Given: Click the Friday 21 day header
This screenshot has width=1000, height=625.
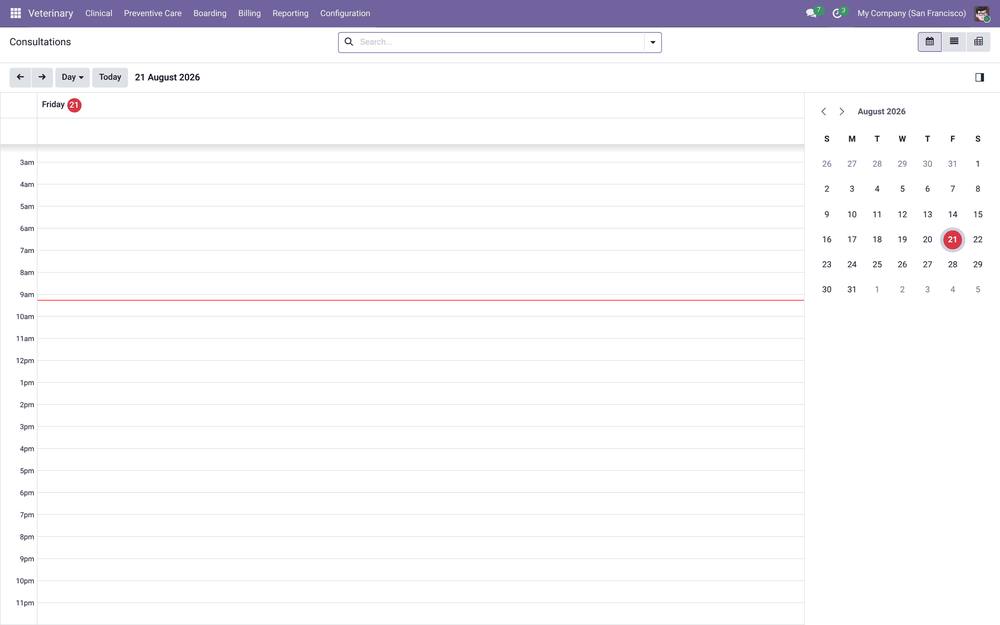Looking at the screenshot, I should pos(61,105).
